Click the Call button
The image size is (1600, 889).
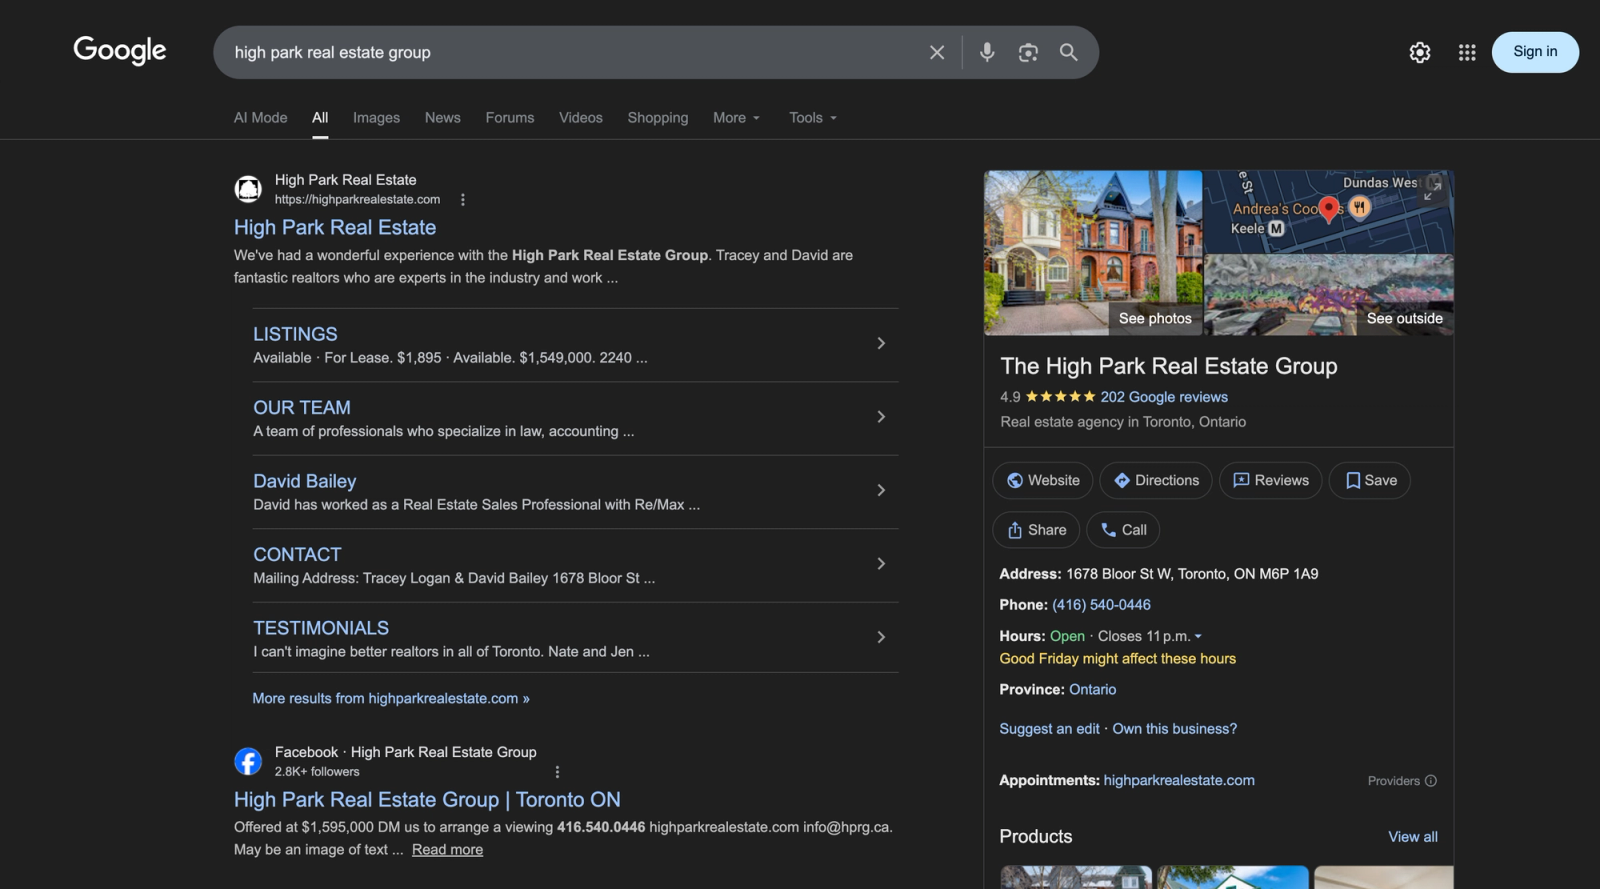click(x=1123, y=530)
